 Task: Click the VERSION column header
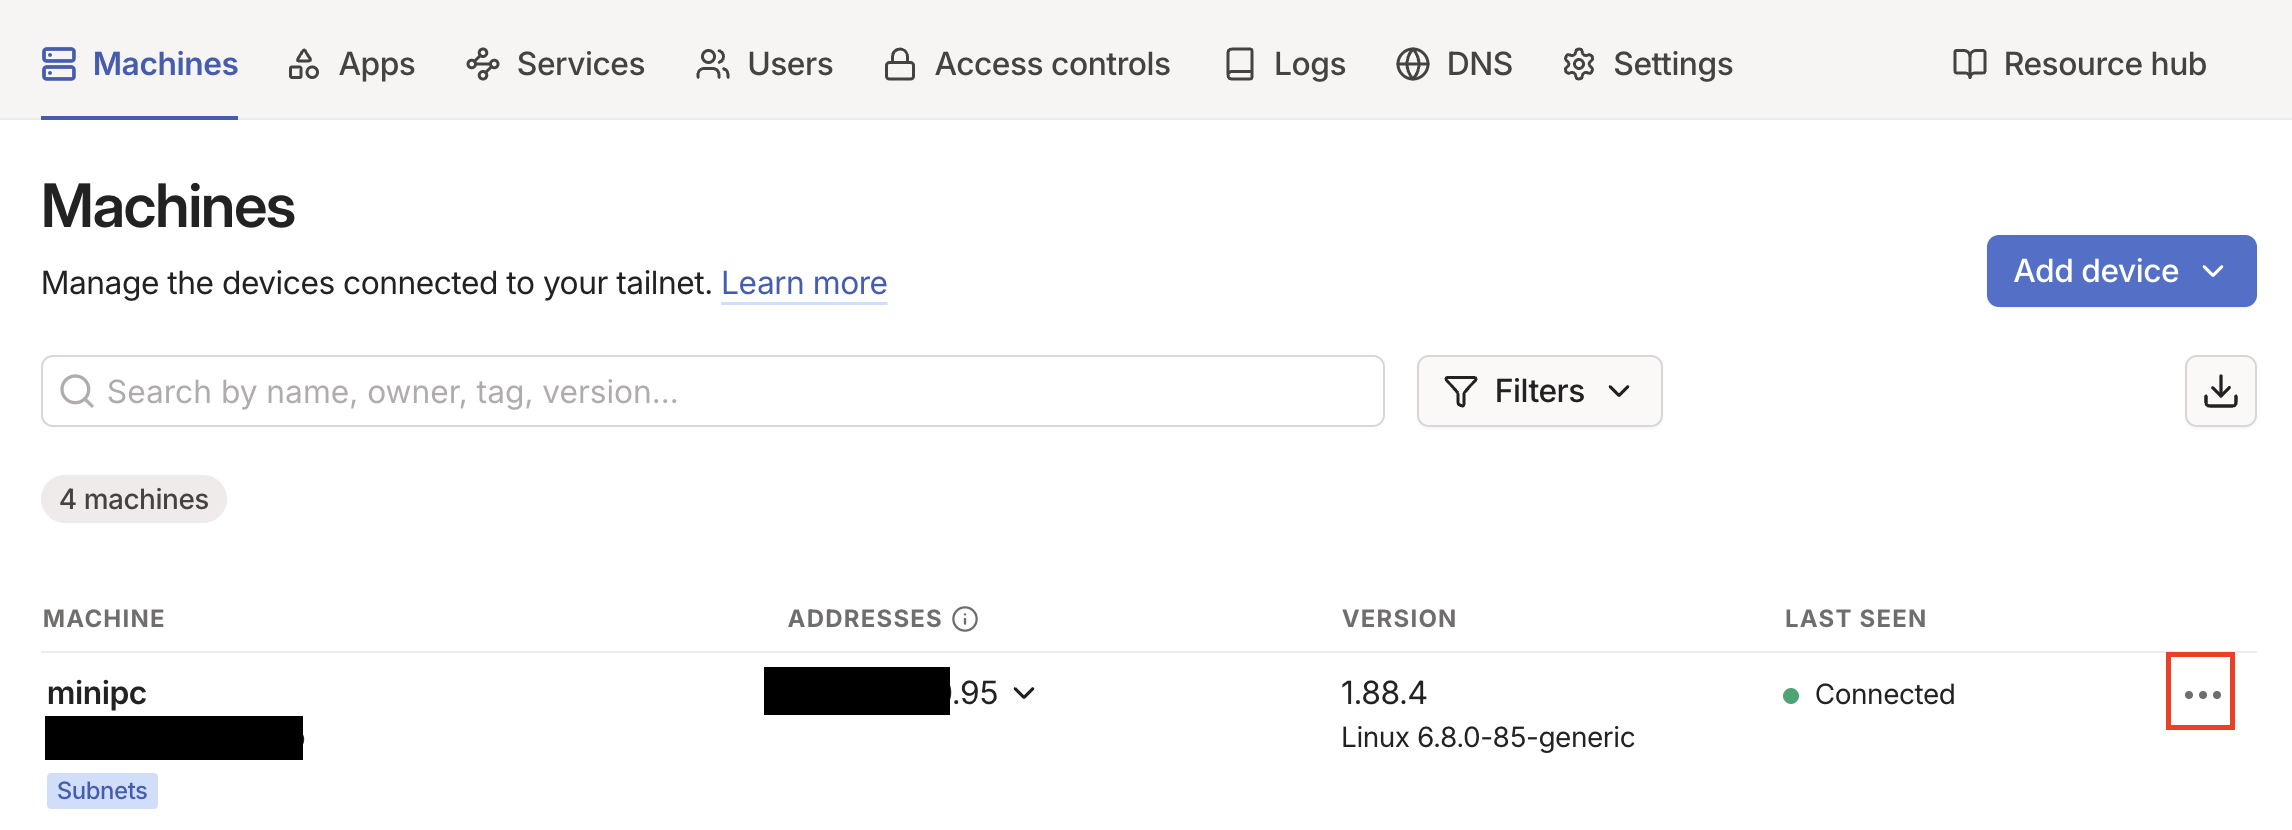[x=1399, y=619]
